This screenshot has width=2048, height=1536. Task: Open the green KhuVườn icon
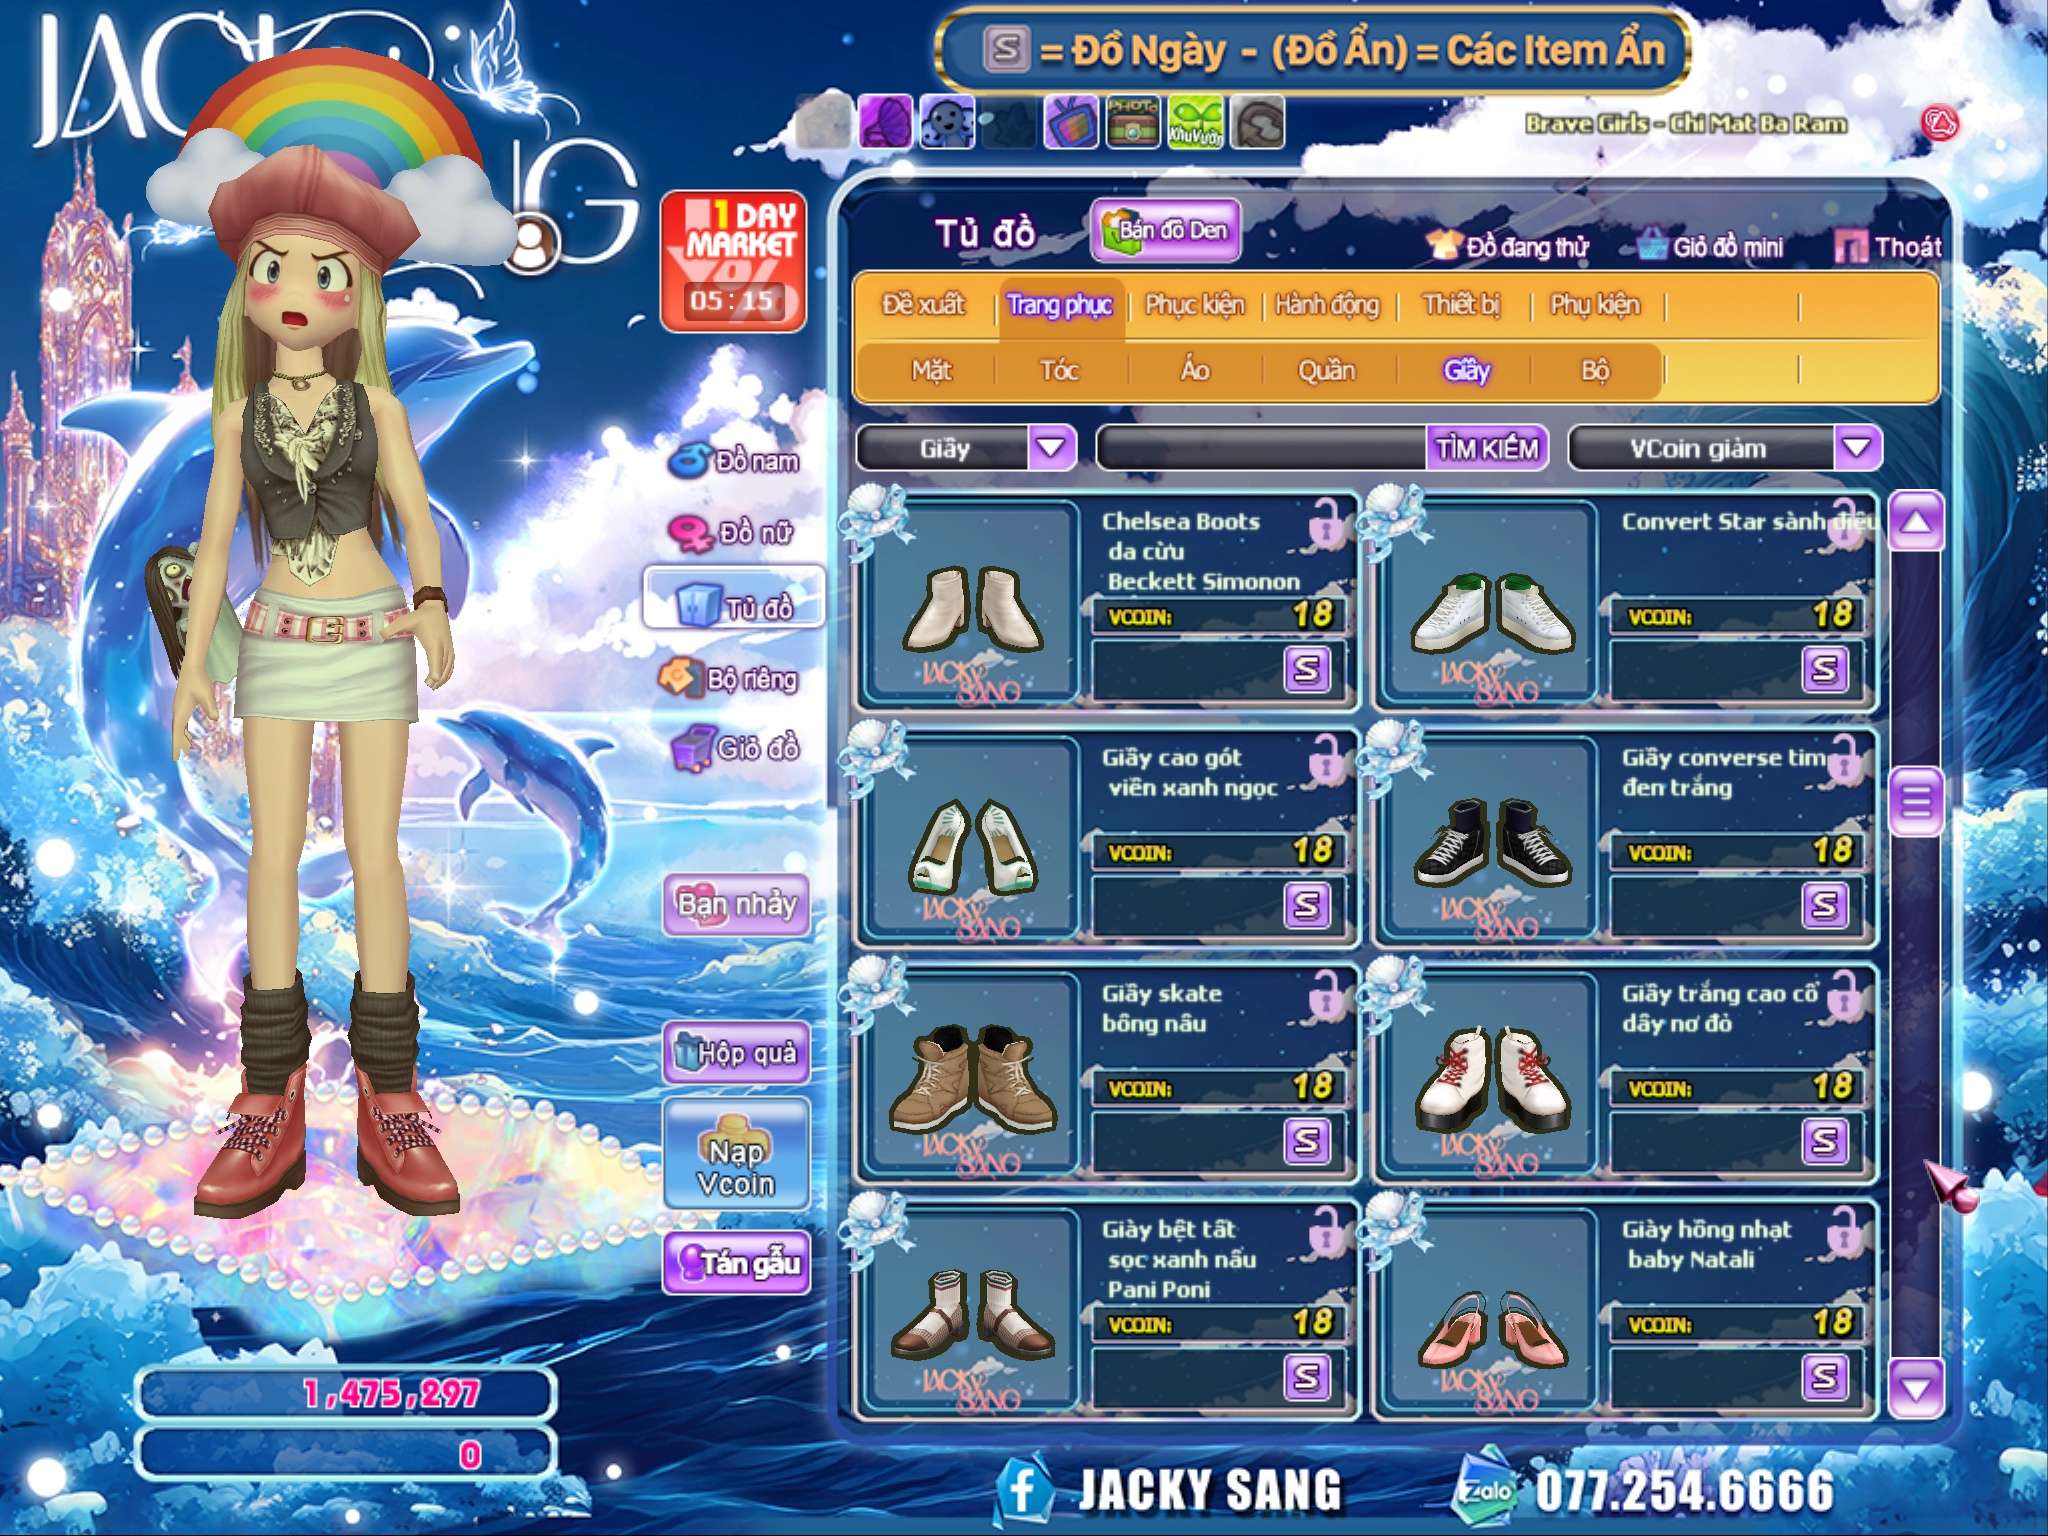click(1195, 122)
